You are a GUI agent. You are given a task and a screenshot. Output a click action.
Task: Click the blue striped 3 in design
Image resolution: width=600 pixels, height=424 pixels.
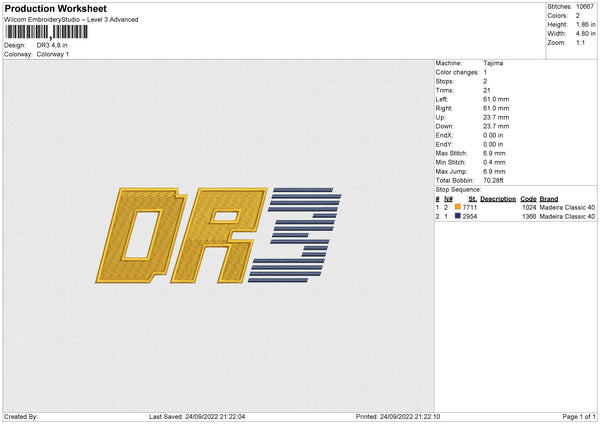295,235
